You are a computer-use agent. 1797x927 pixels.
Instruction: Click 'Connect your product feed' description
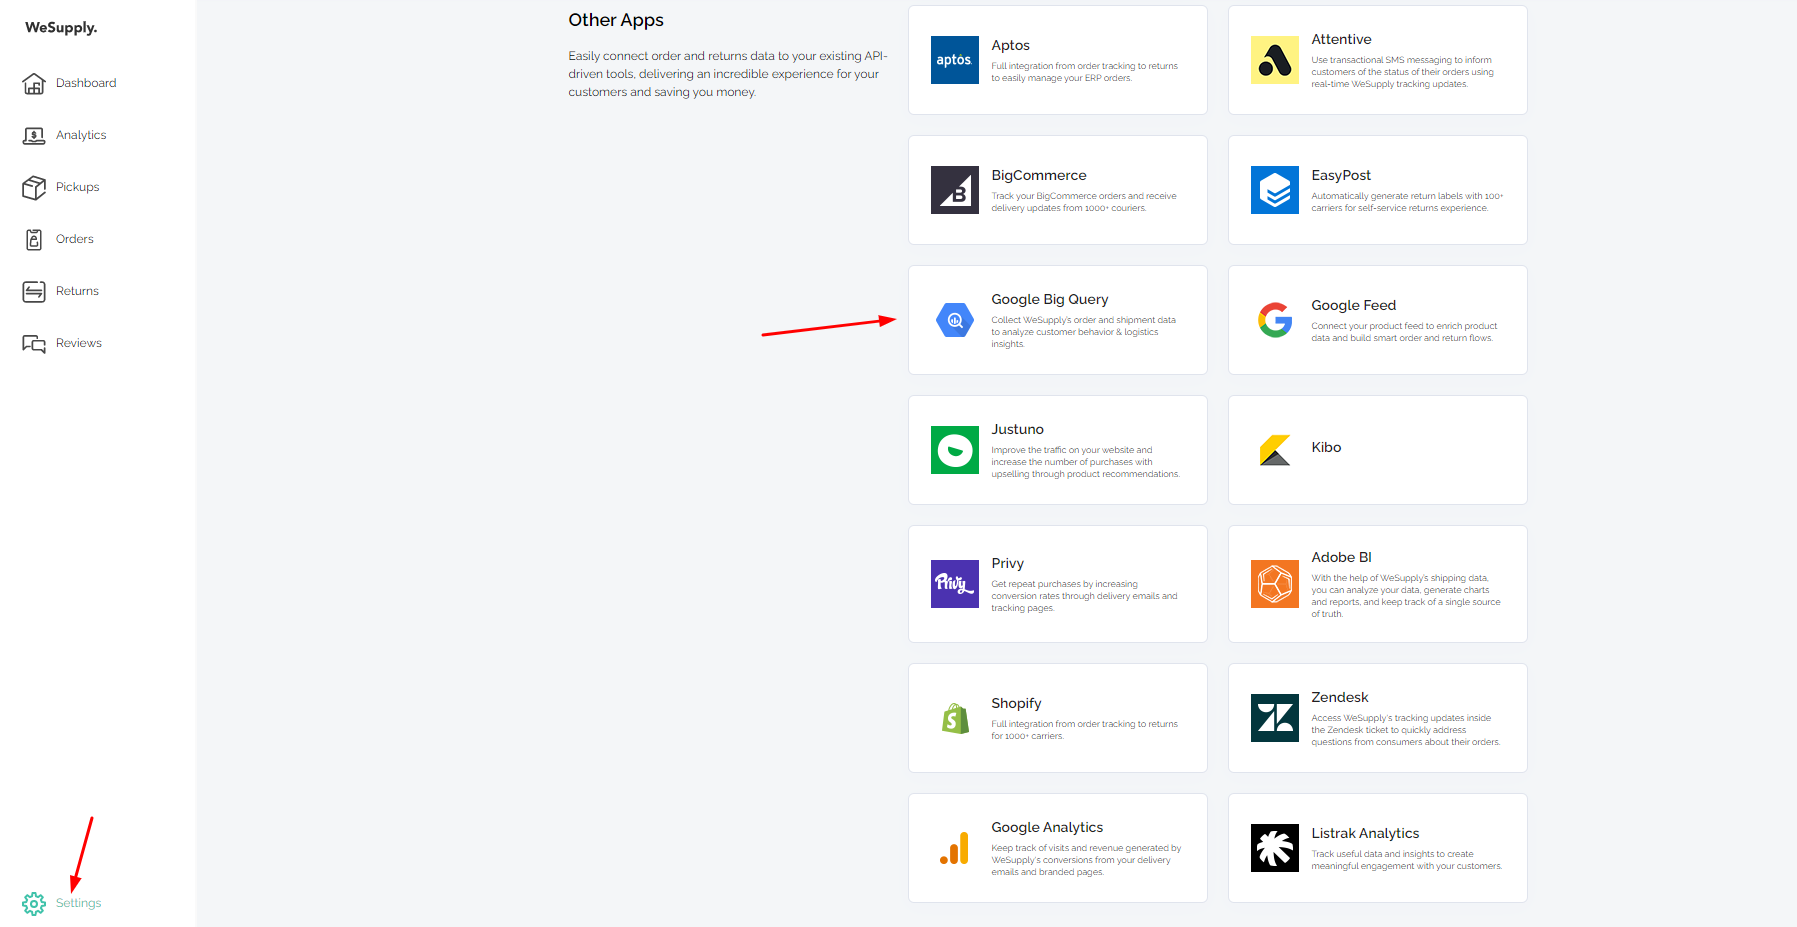click(1404, 332)
